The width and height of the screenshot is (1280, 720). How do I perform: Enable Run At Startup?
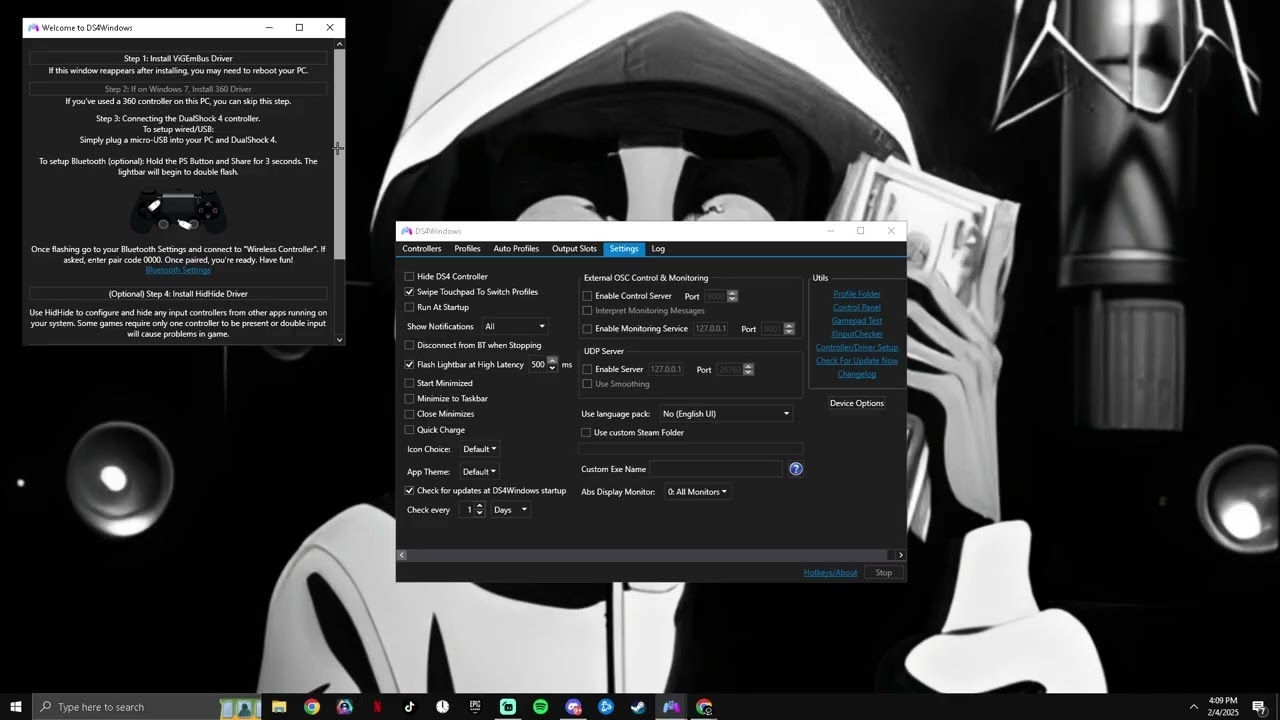tap(409, 307)
